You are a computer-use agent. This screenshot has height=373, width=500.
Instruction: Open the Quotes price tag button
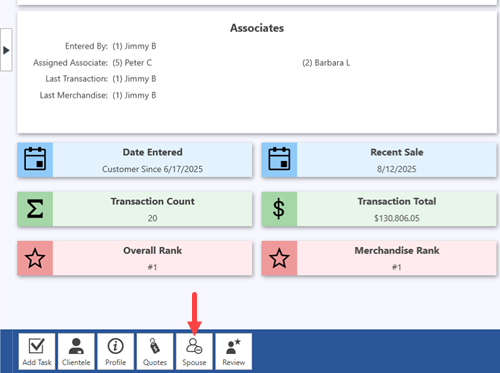click(x=155, y=351)
